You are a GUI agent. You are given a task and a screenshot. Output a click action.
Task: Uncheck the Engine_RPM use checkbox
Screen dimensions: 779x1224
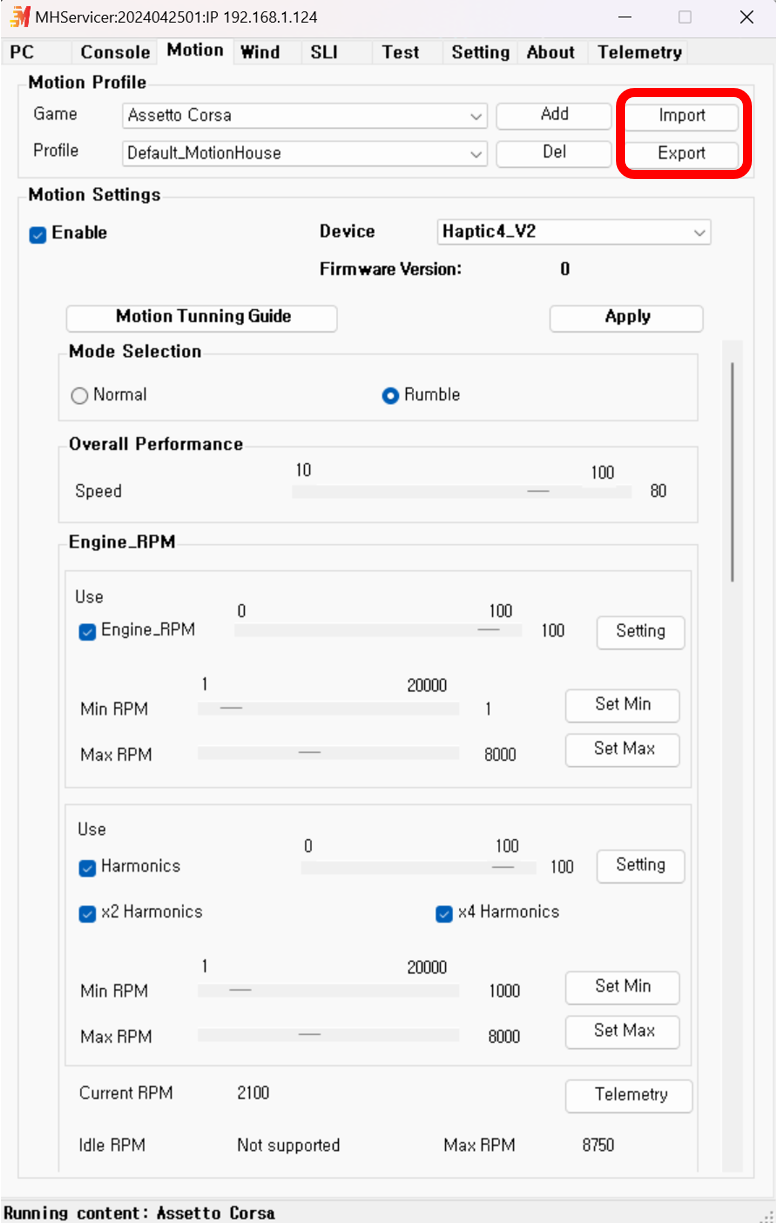tap(87, 631)
